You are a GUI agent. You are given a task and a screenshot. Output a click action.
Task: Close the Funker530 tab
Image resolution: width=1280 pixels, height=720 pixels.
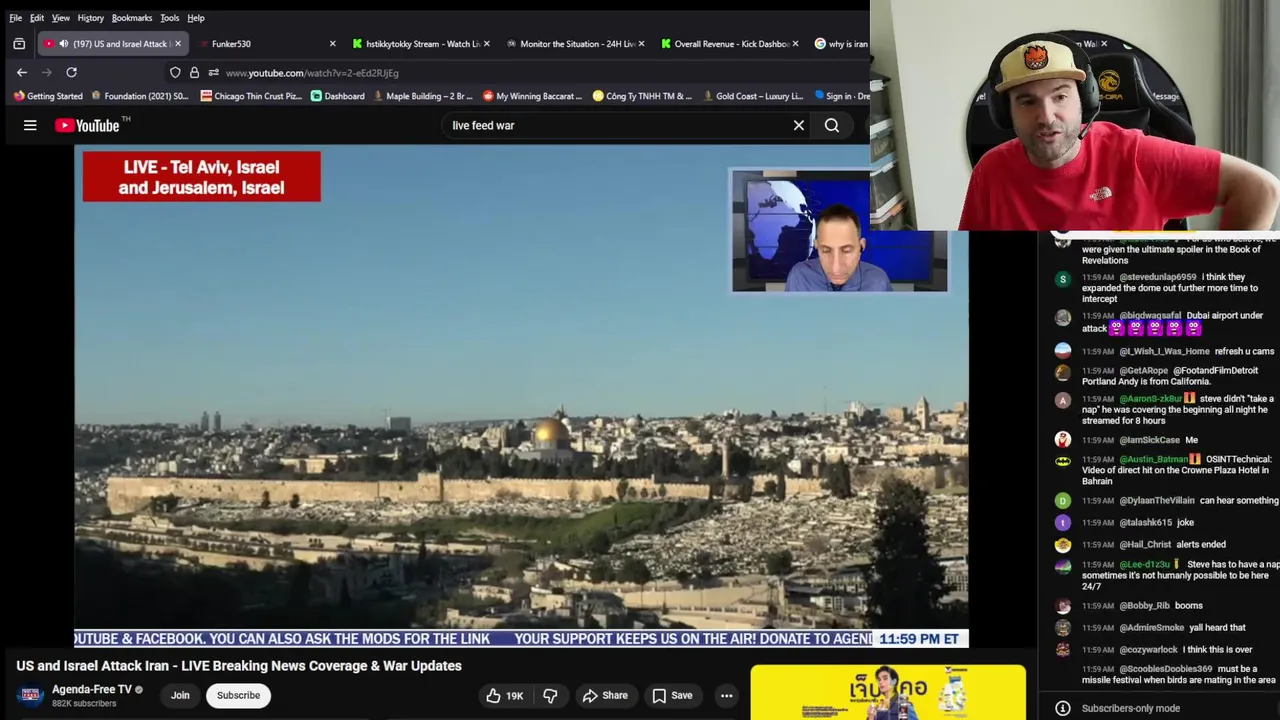click(x=333, y=44)
